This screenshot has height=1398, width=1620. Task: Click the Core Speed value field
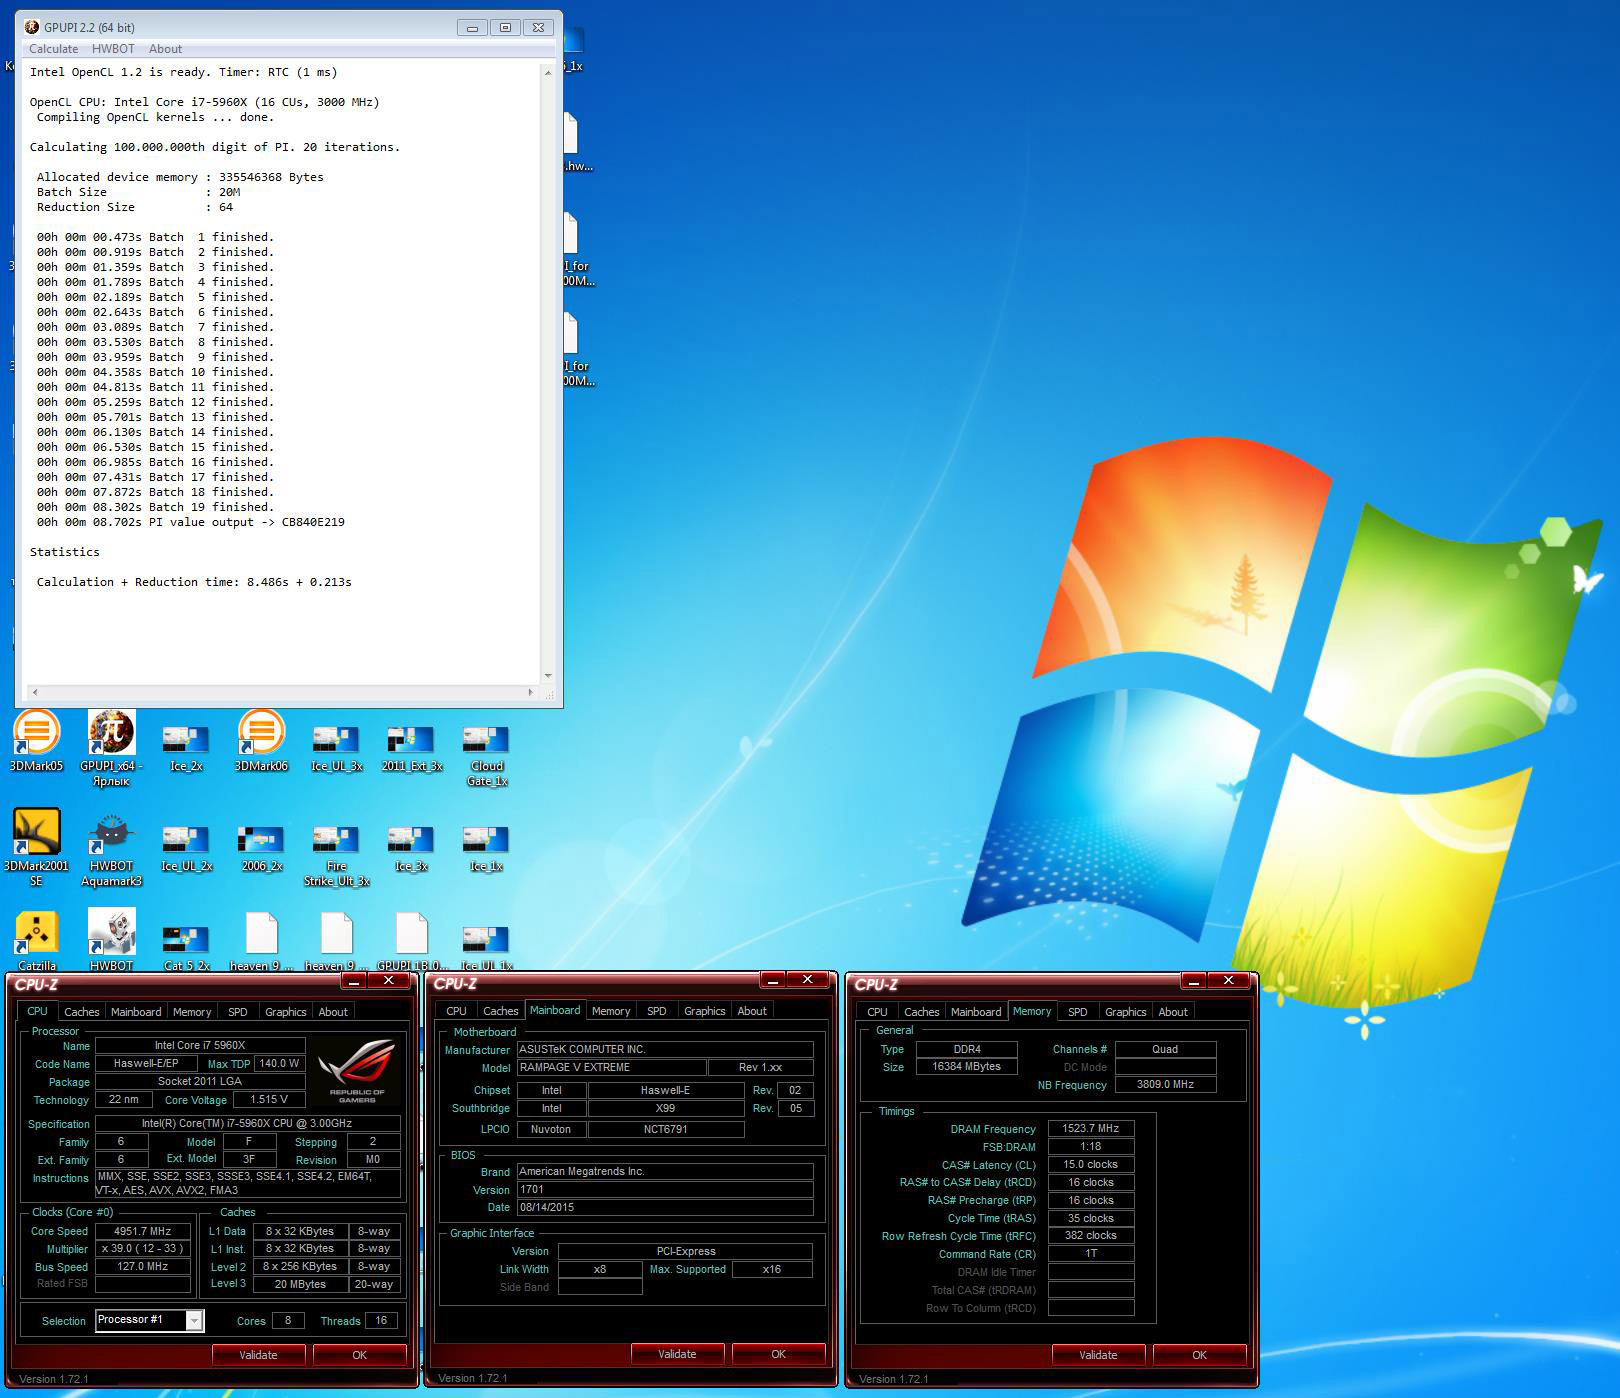142,1231
